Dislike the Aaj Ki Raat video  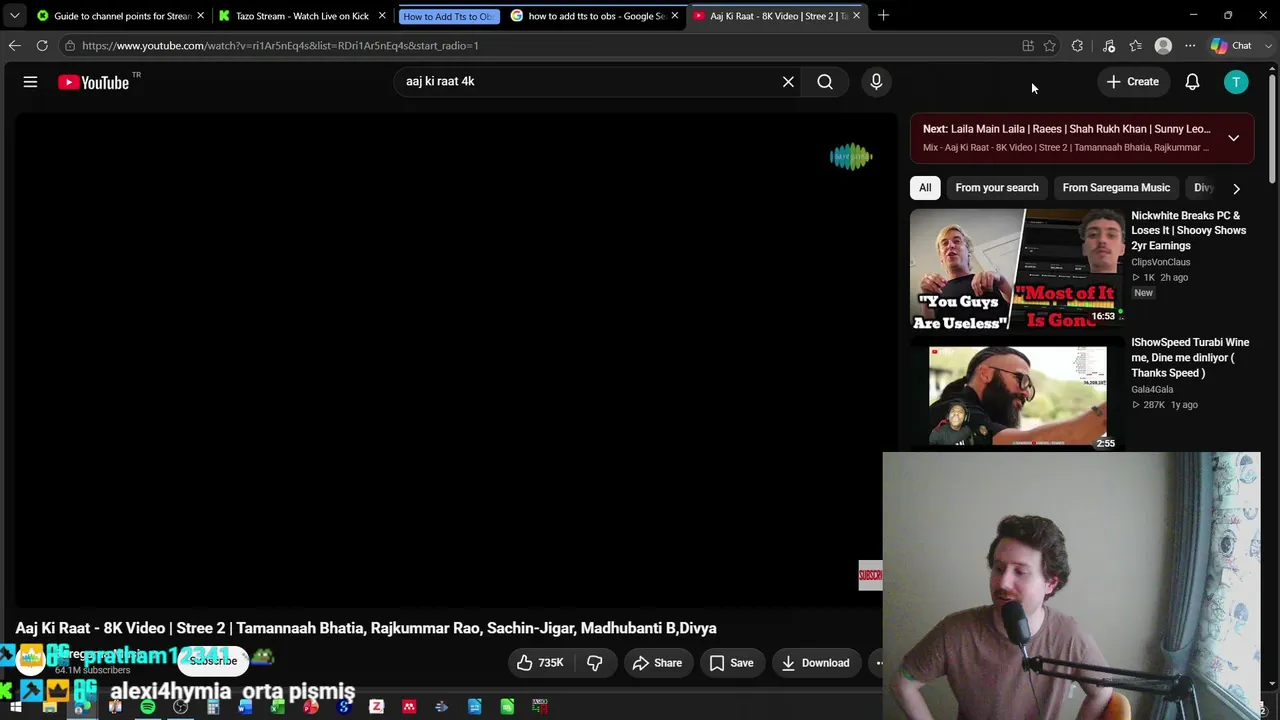click(594, 663)
